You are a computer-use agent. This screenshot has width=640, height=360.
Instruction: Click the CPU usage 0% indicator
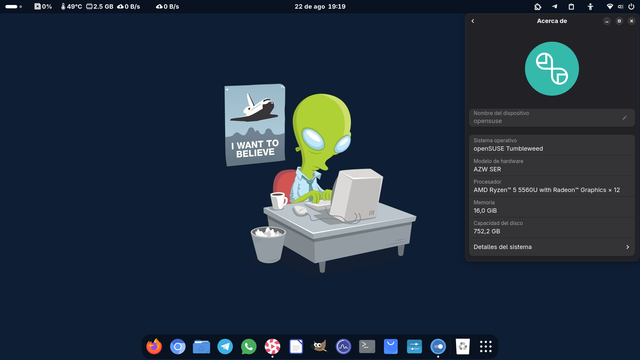click(43, 7)
